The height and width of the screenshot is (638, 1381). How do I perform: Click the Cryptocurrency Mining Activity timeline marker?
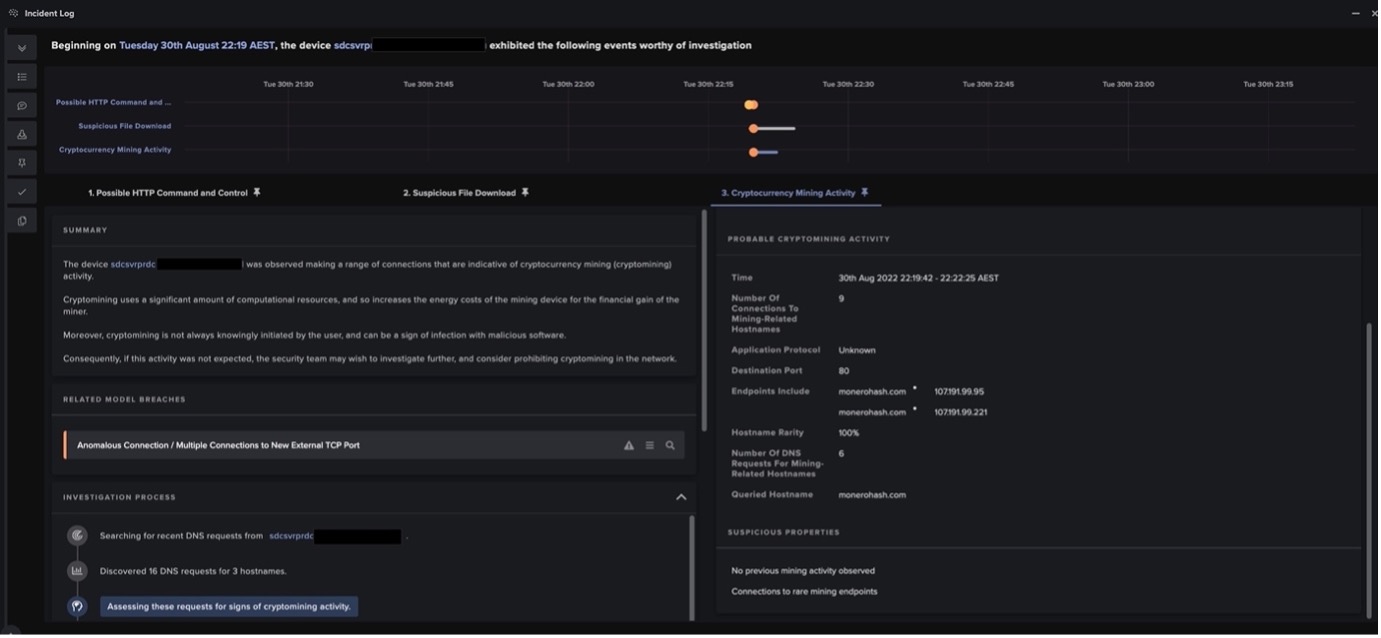click(x=753, y=152)
